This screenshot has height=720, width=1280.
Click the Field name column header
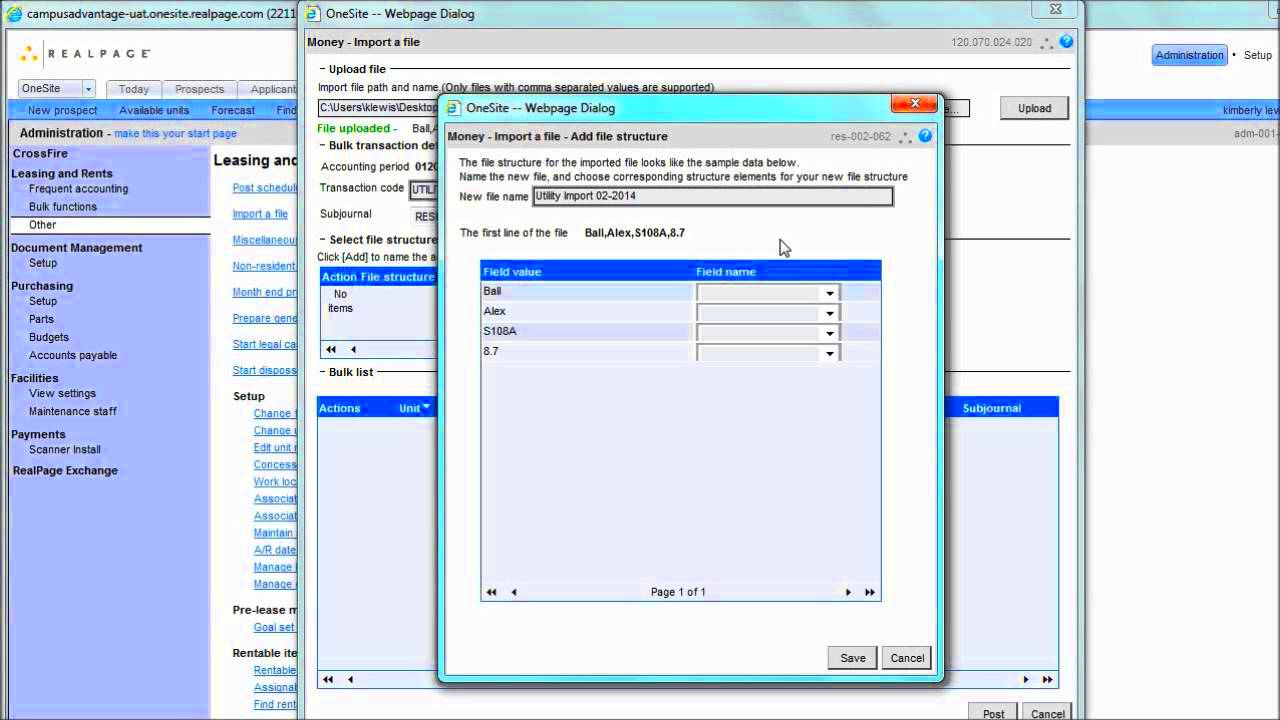point(726,271)
